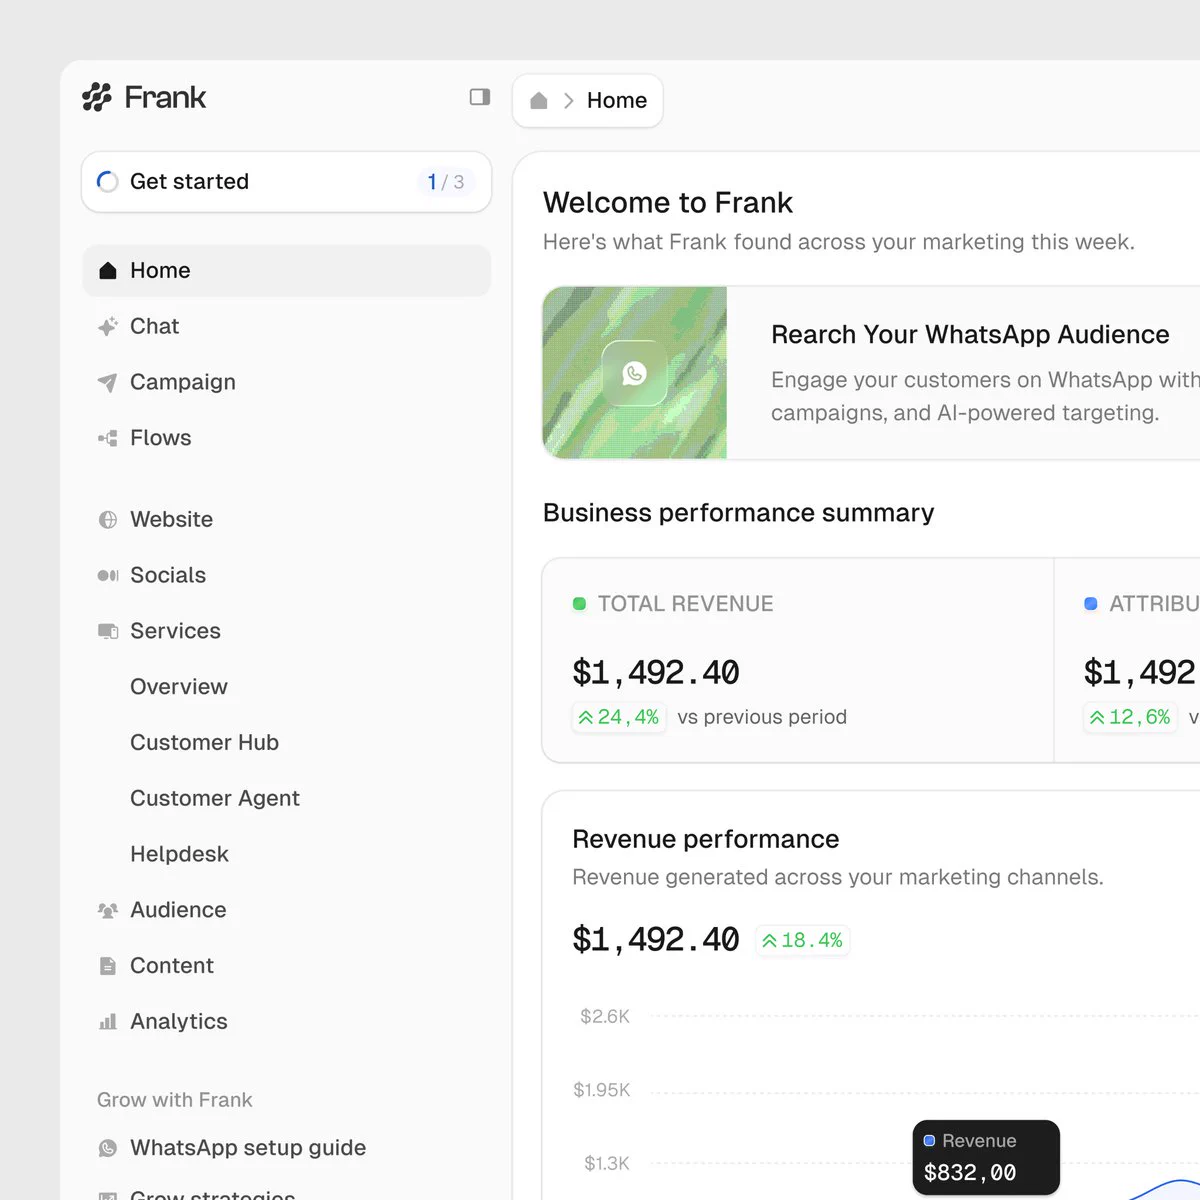Click the Website globe icon
The height and width of the screenshot is (1200, 1200).
tap(108, 520)
